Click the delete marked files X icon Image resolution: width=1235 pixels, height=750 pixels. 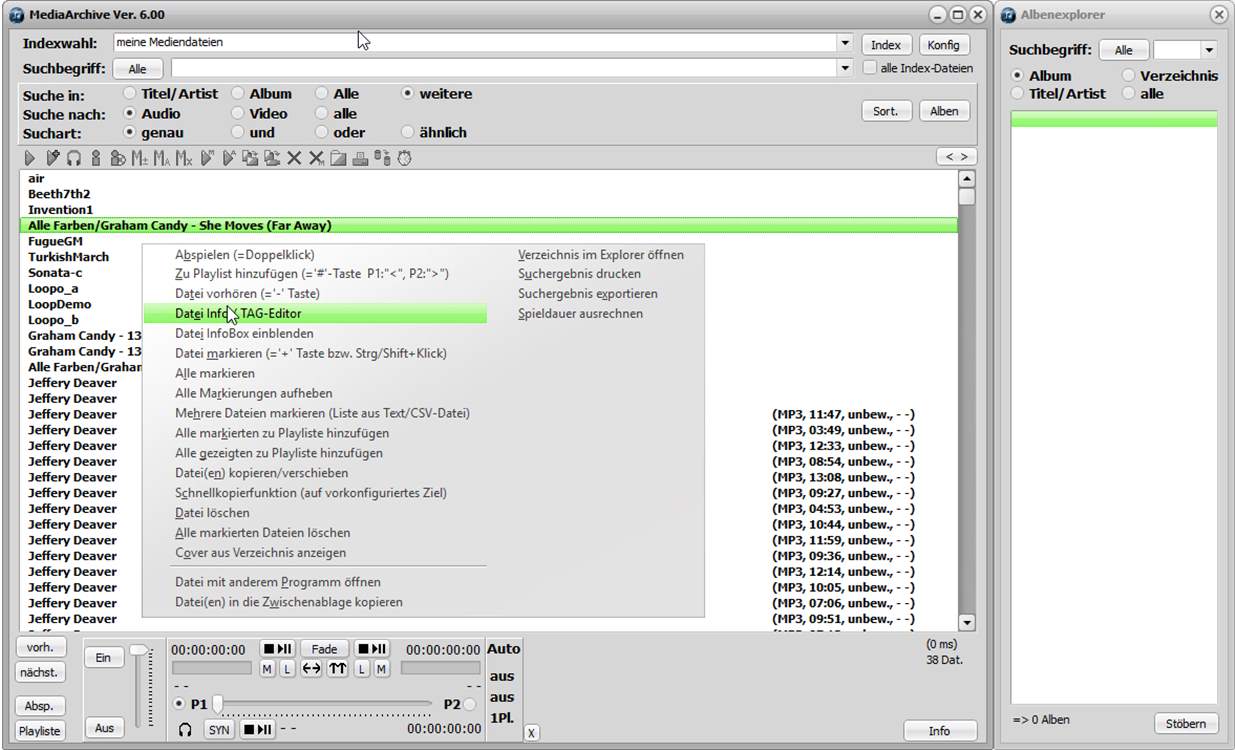pyautogui.click(x=316, y=158)
